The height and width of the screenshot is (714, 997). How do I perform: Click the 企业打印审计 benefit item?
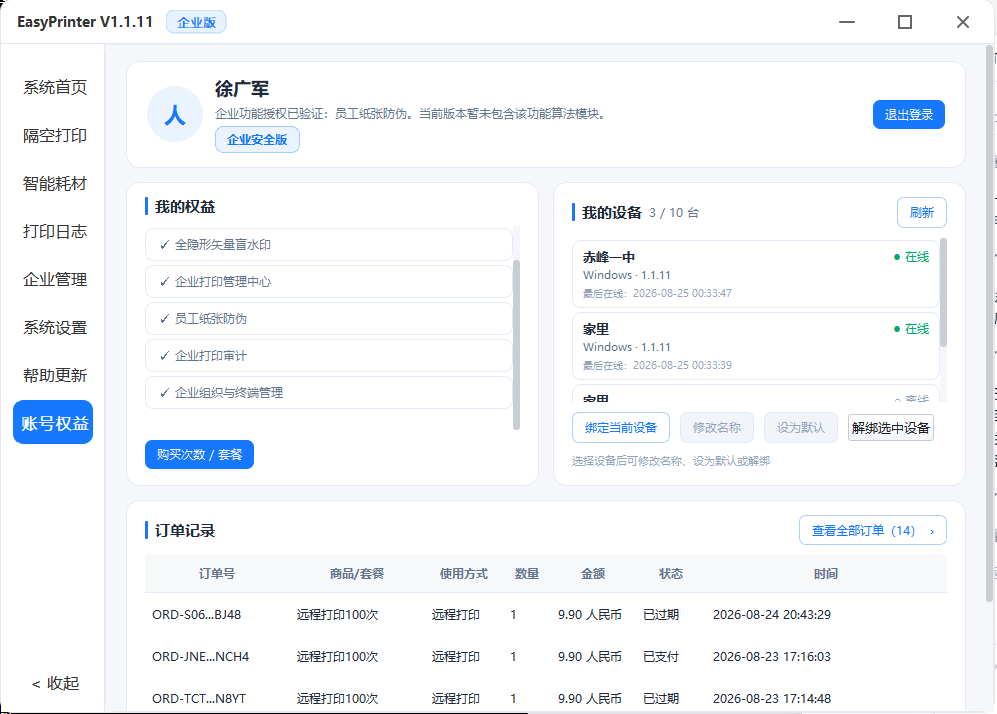tap(329, 355)
